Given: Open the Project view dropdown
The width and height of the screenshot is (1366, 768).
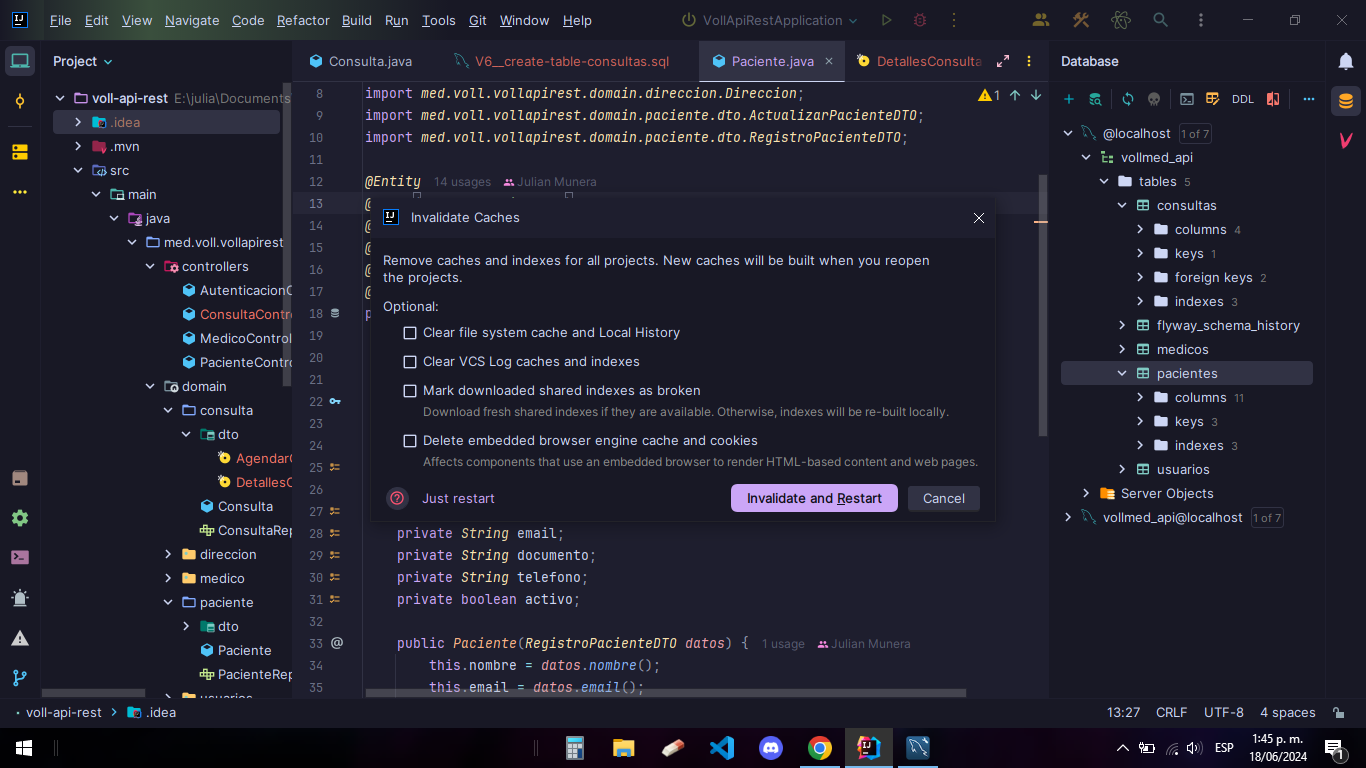Looking at the screenshot, I should 83,61.
